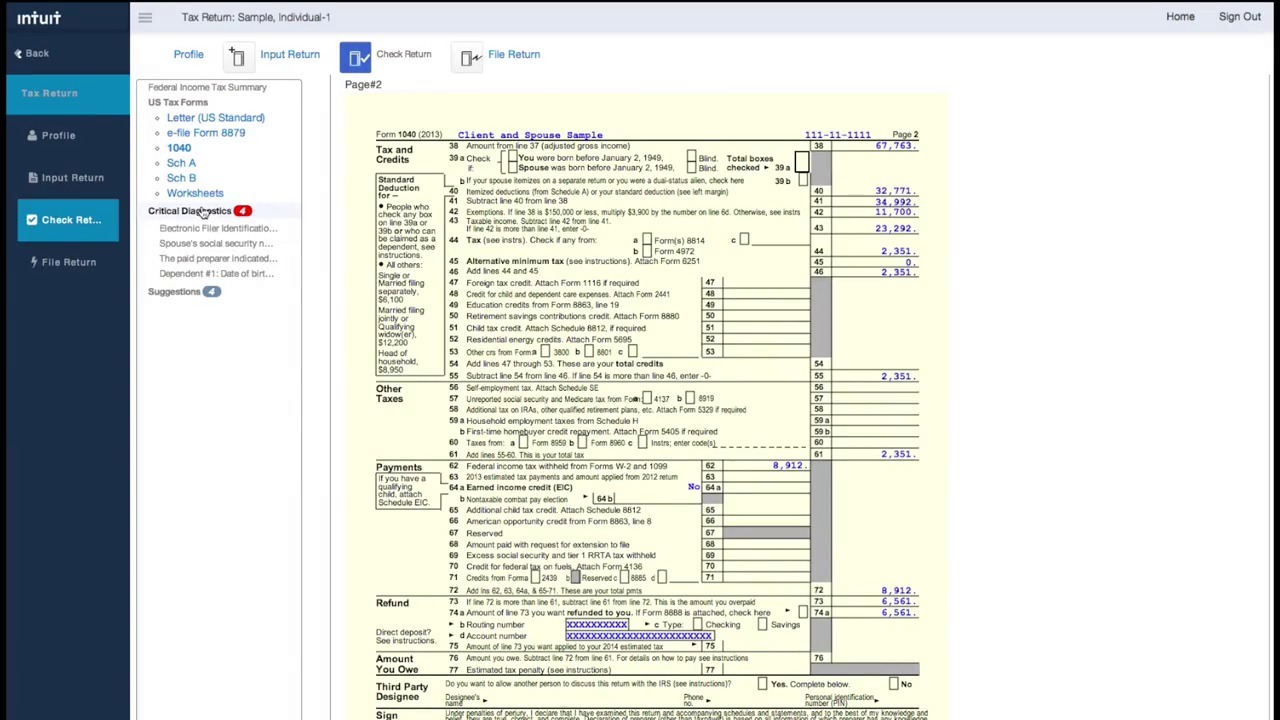The width and height of the screenshot is (1280, 720).
Task: Check Form 4972 box on line 44
Action: click(x=646, y=251)
